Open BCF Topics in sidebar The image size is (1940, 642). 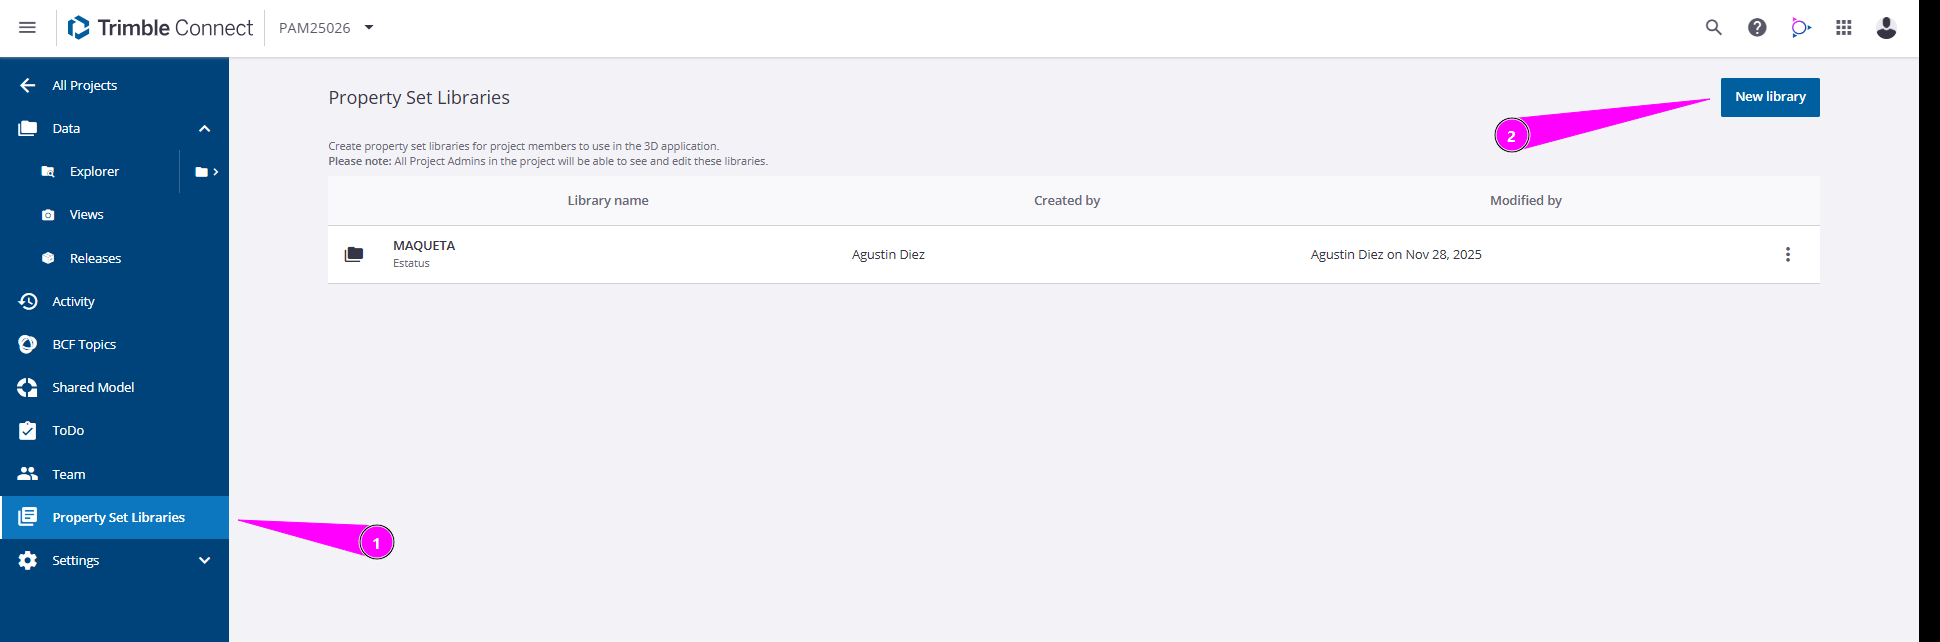point(84,345)
